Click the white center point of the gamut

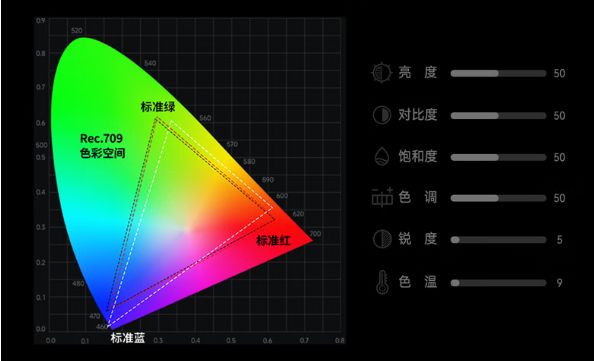[x=187, y=229]
